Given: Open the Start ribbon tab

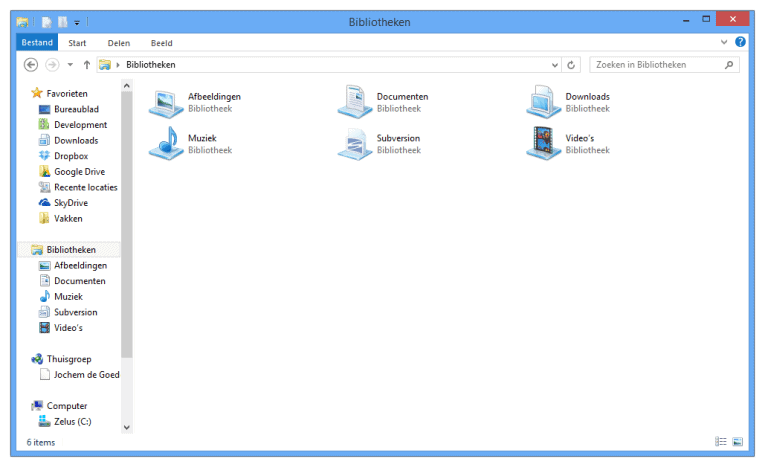Looking at the screenshot, I should [x=77, y=43].
